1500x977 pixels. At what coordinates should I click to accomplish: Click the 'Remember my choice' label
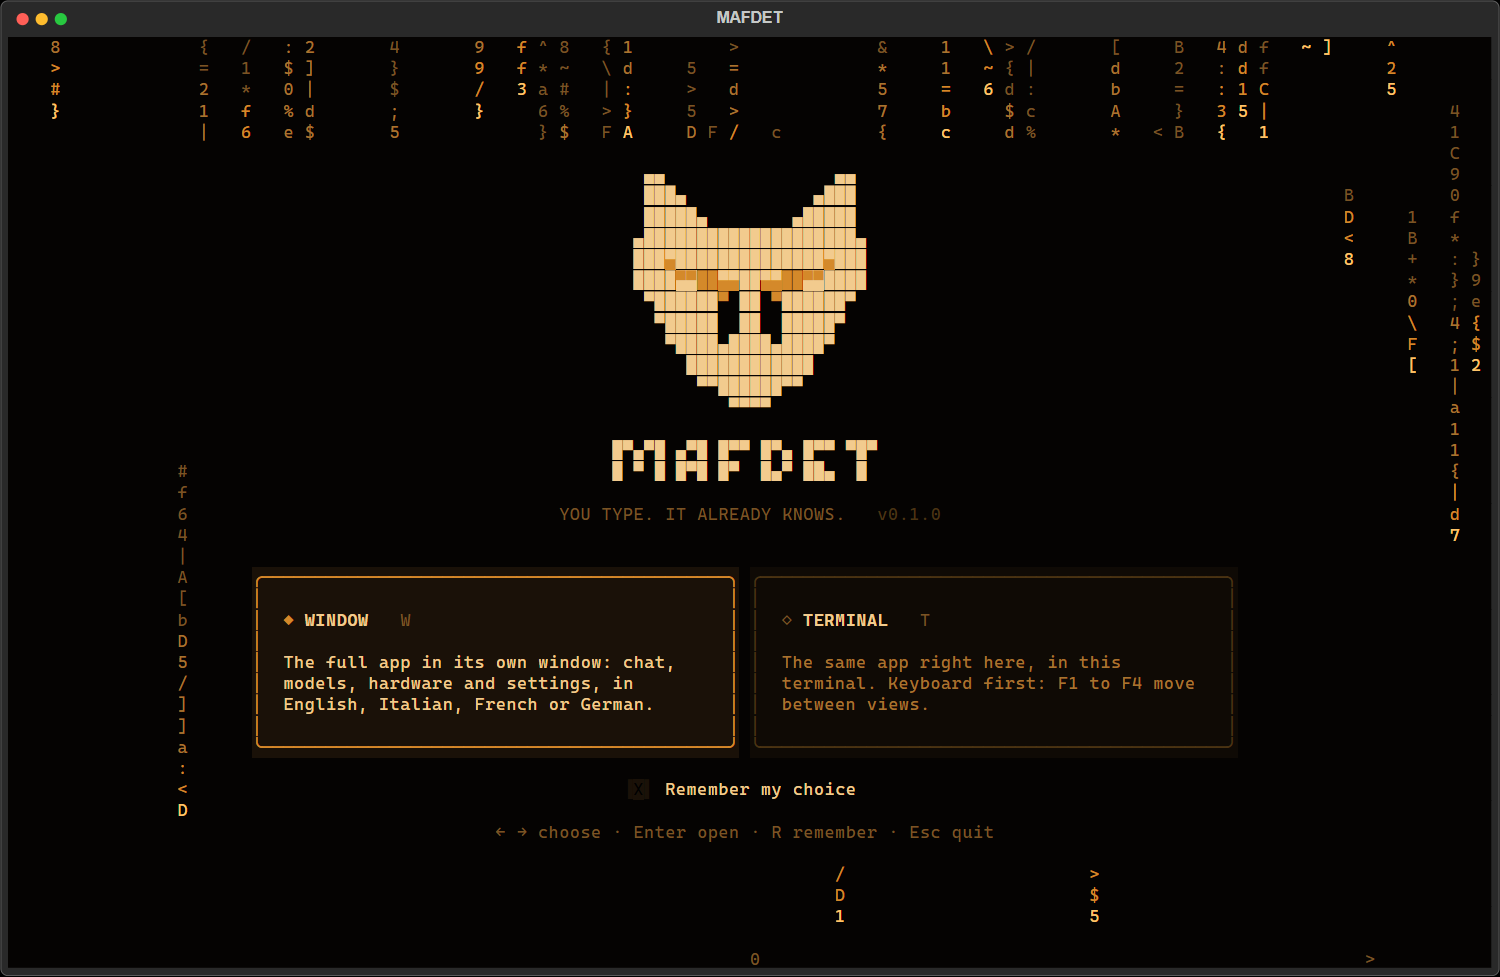click(x=760, y=790)
